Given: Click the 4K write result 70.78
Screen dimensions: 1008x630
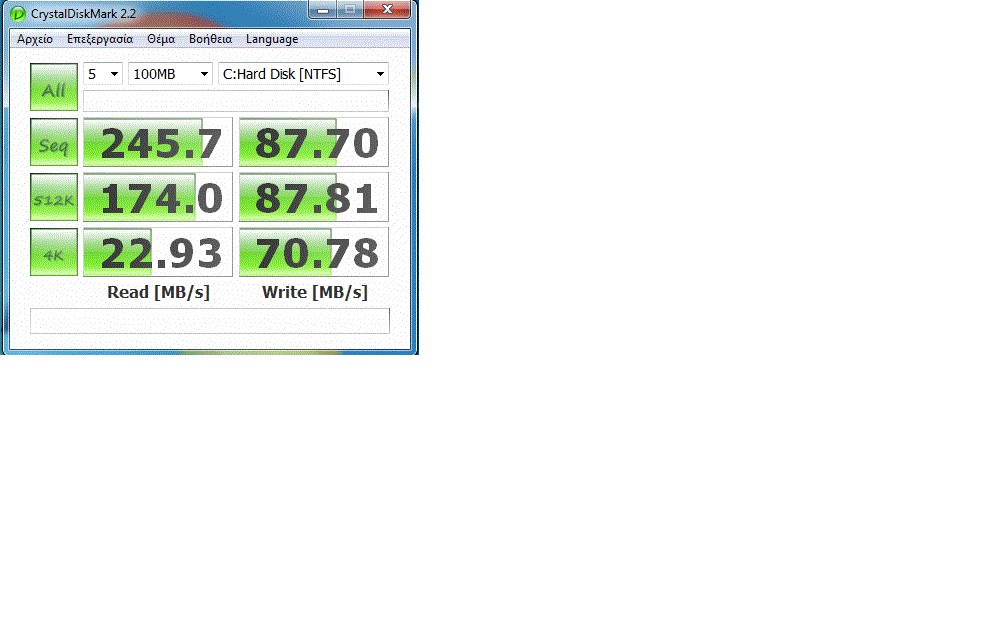Looking at the screenshot, I should 314,252.
